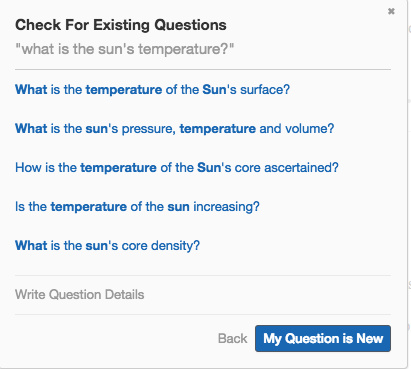Click the word 'density?' in the last question
Image resolution: width=411 pixels, height=369 pixels.
tap(175, 246)
